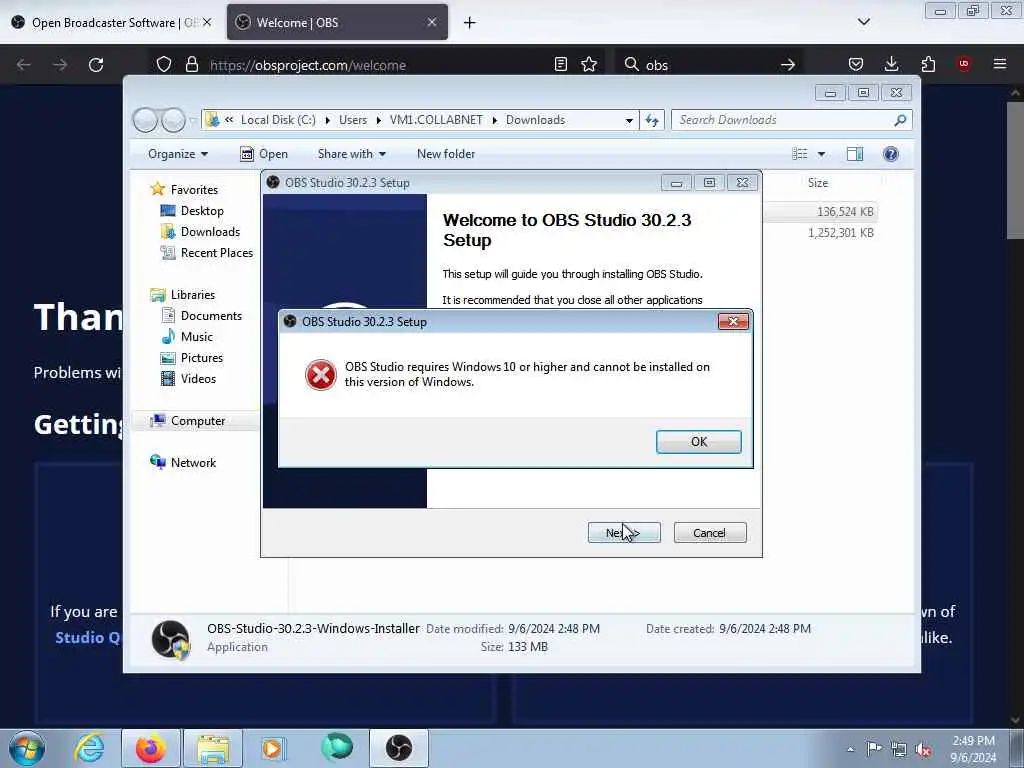Switch to the Welcome | OBS tab

327,22
